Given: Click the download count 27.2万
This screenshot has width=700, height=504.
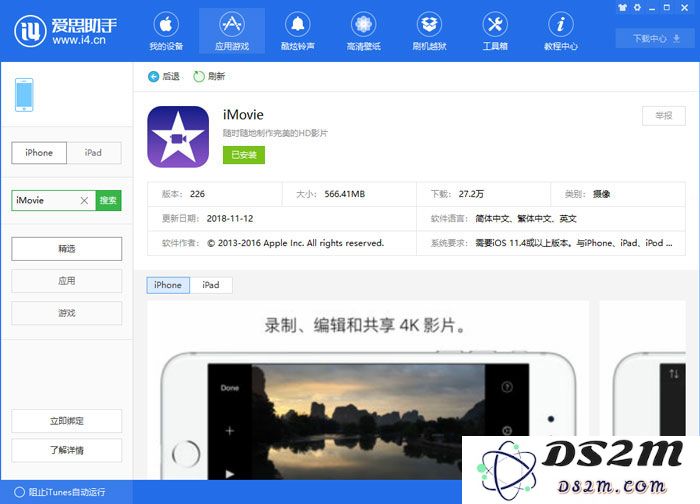Looking at the screenshot, I should 471,194.
